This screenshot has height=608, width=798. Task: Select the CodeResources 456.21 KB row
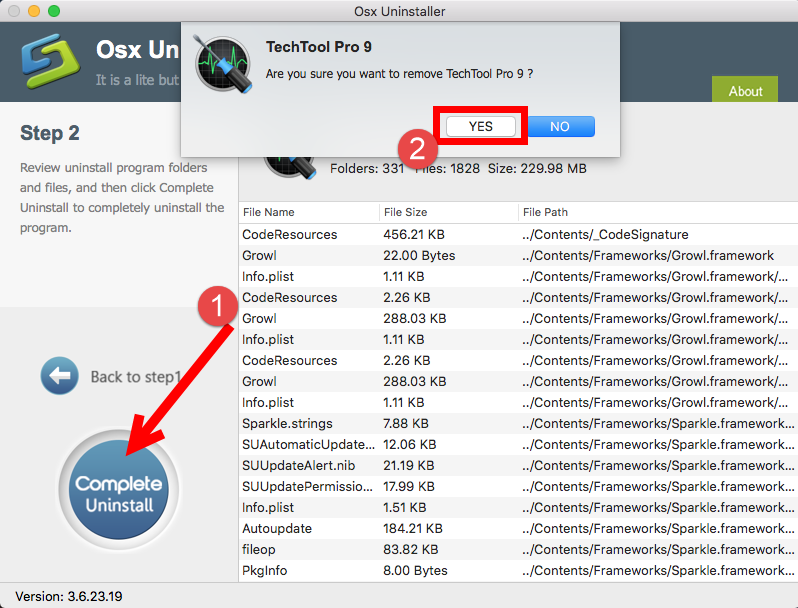518,235
